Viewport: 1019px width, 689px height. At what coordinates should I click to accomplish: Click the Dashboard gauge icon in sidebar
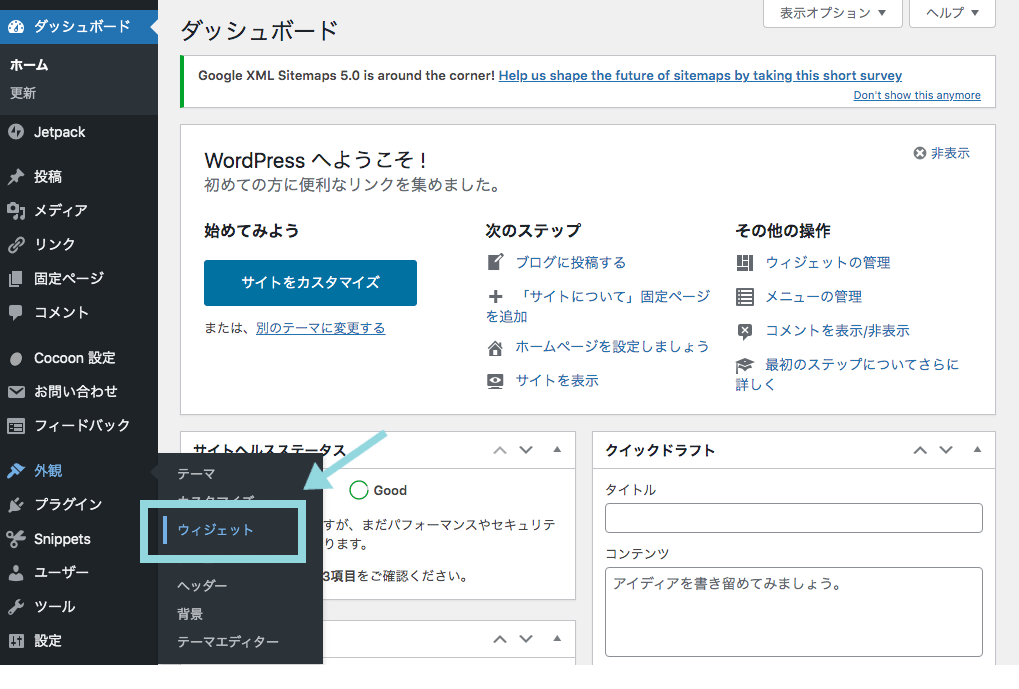16,27
